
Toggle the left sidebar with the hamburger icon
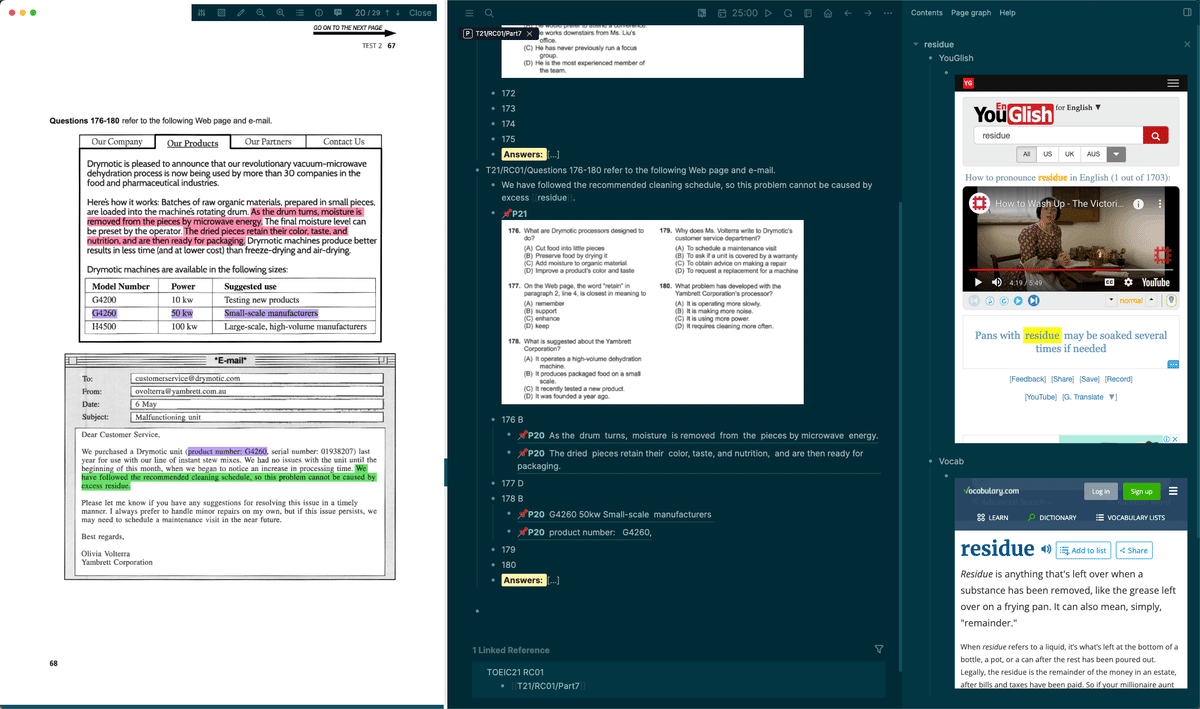coord(468,12)
